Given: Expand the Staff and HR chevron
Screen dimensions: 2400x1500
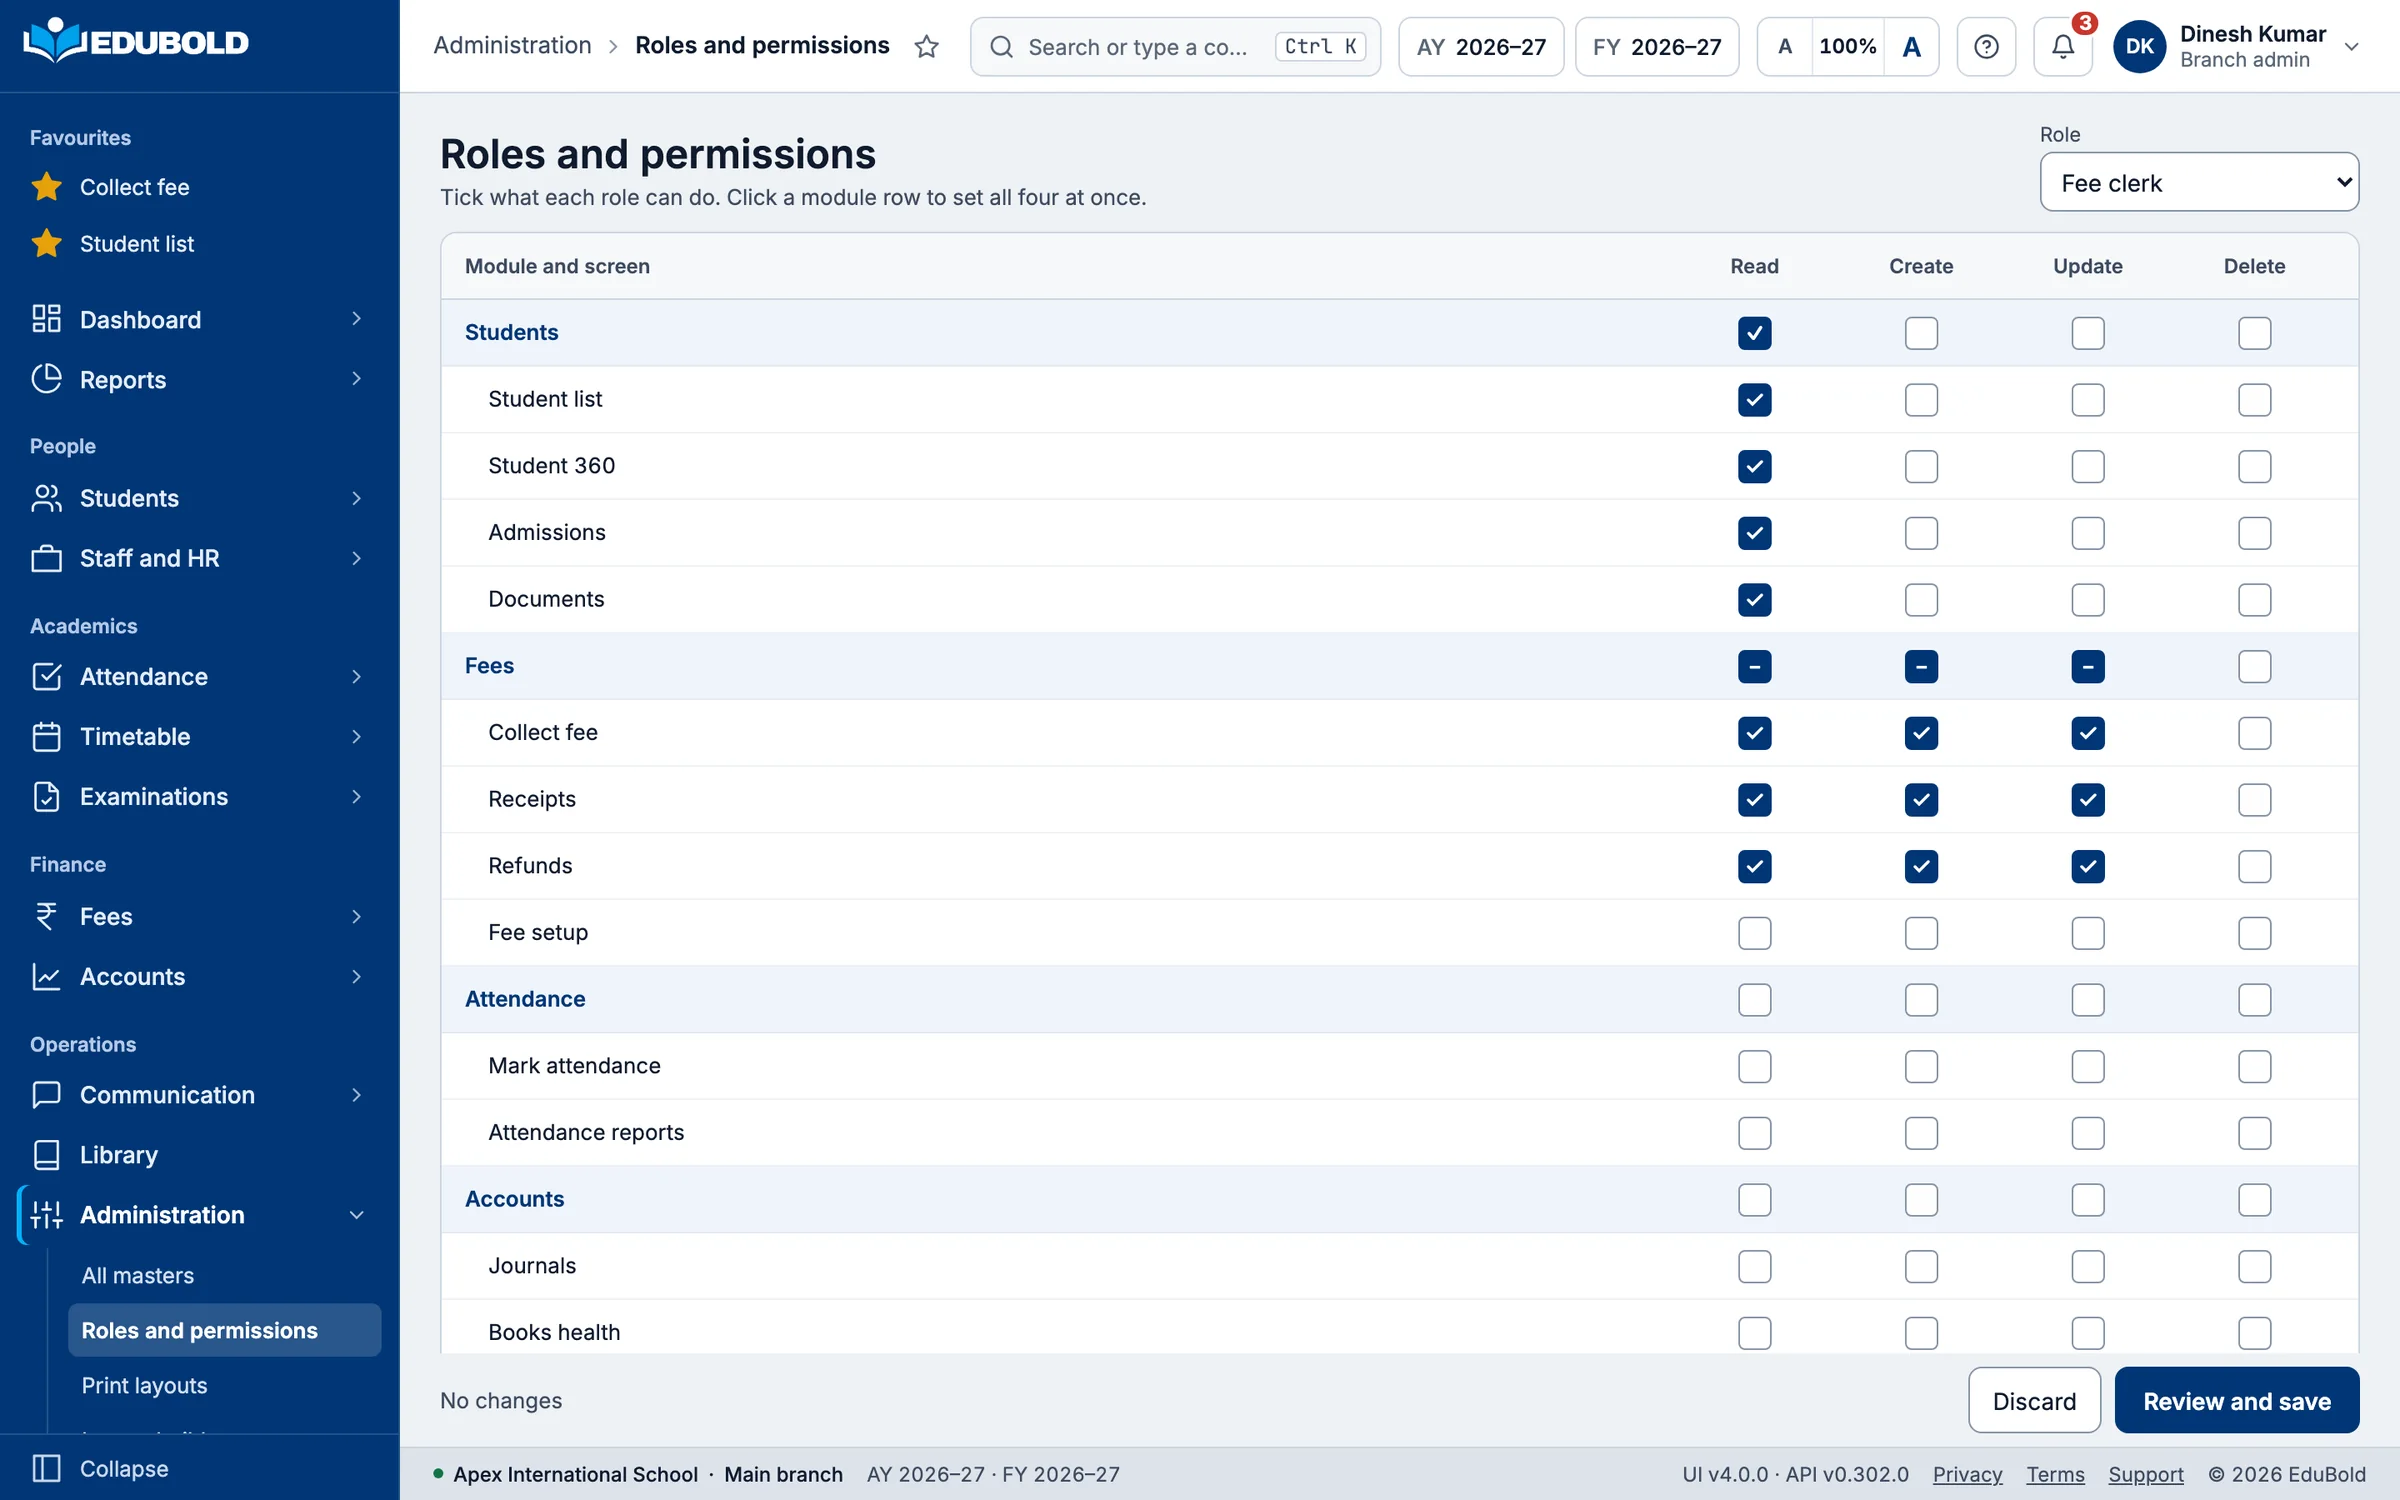Looking at the screenshot, I should click(356, 558).
